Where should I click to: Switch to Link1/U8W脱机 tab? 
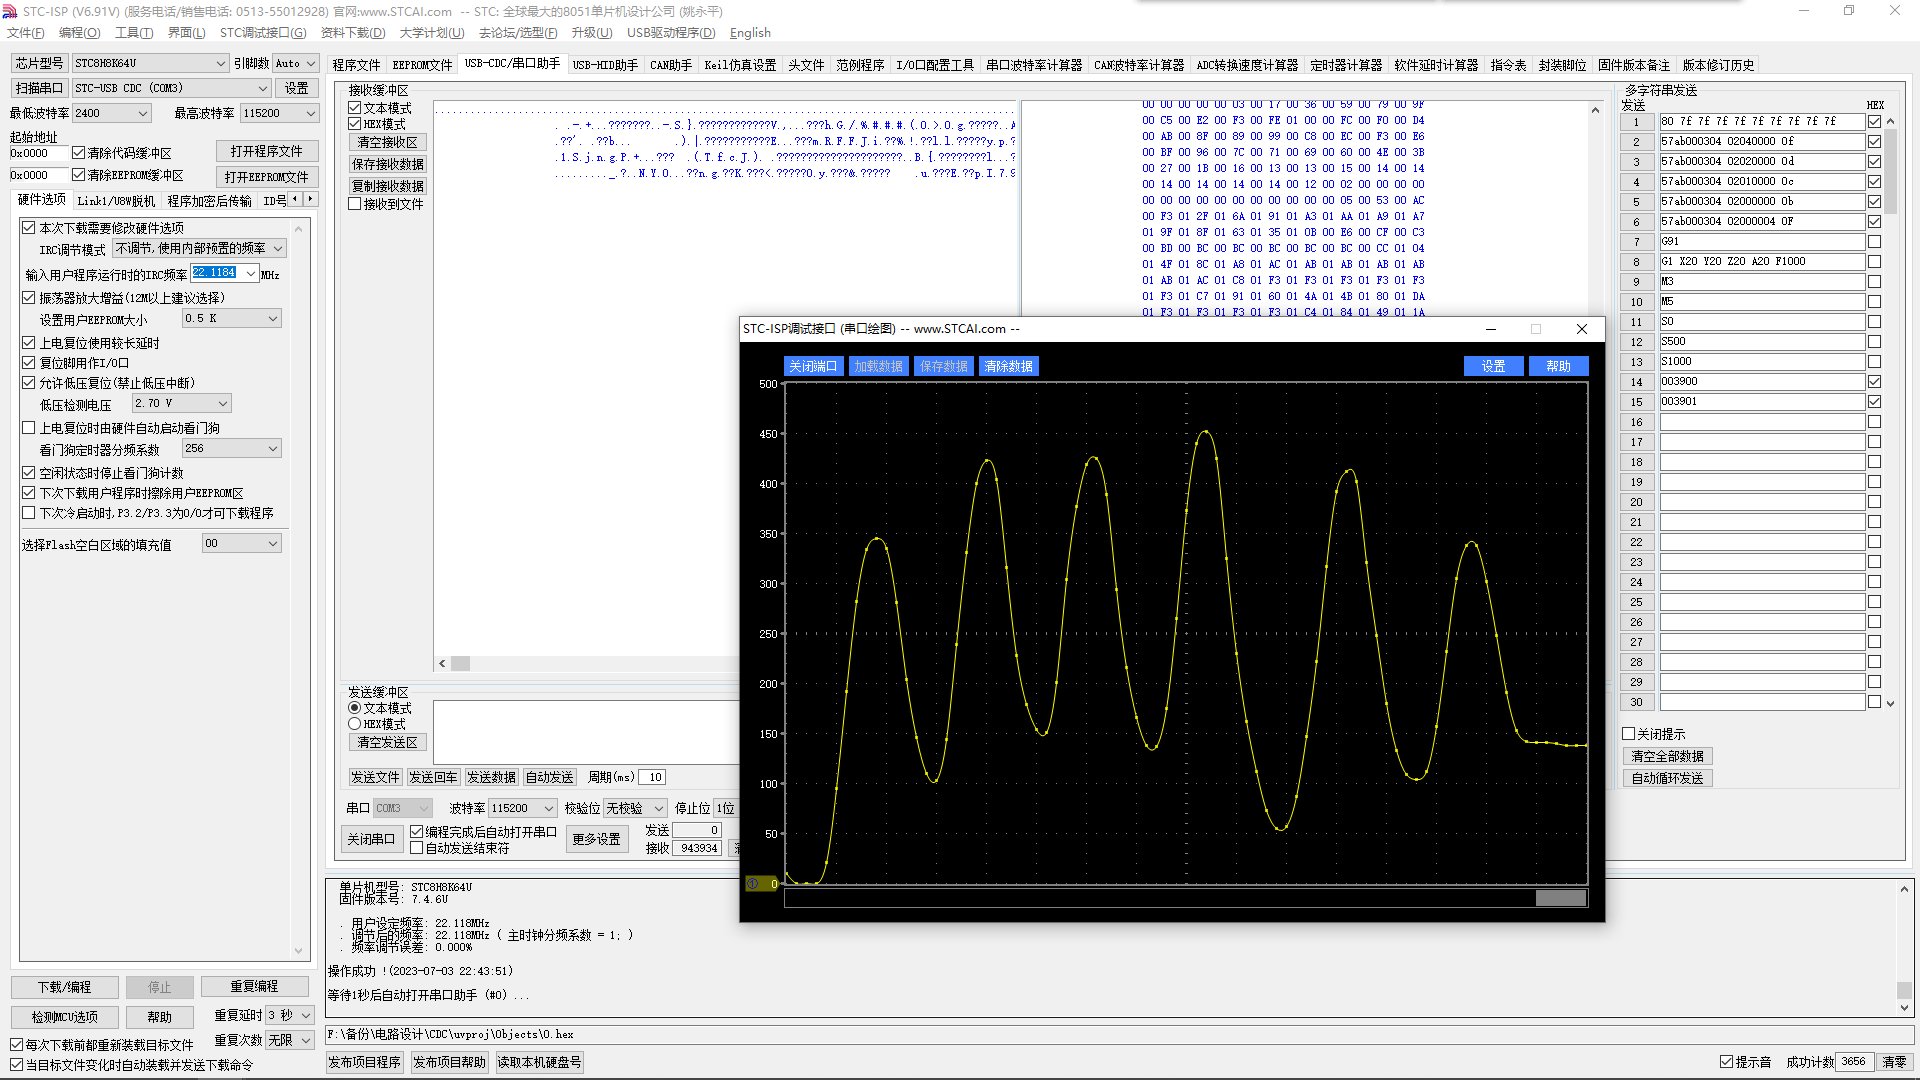tap(116, 201)
